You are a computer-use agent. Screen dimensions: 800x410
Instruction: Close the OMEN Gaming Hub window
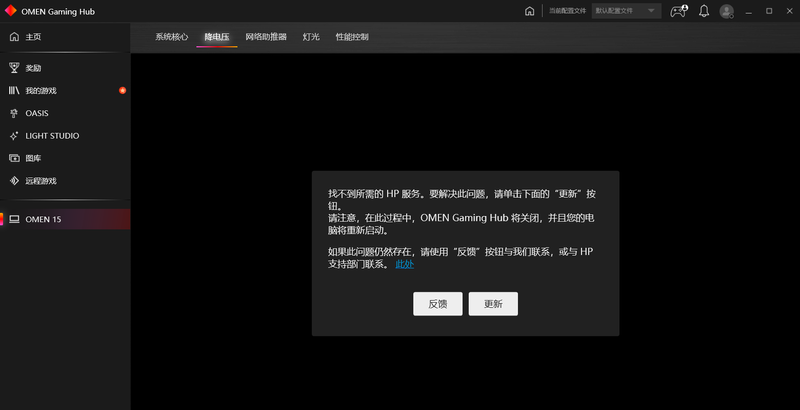(789, 11)
